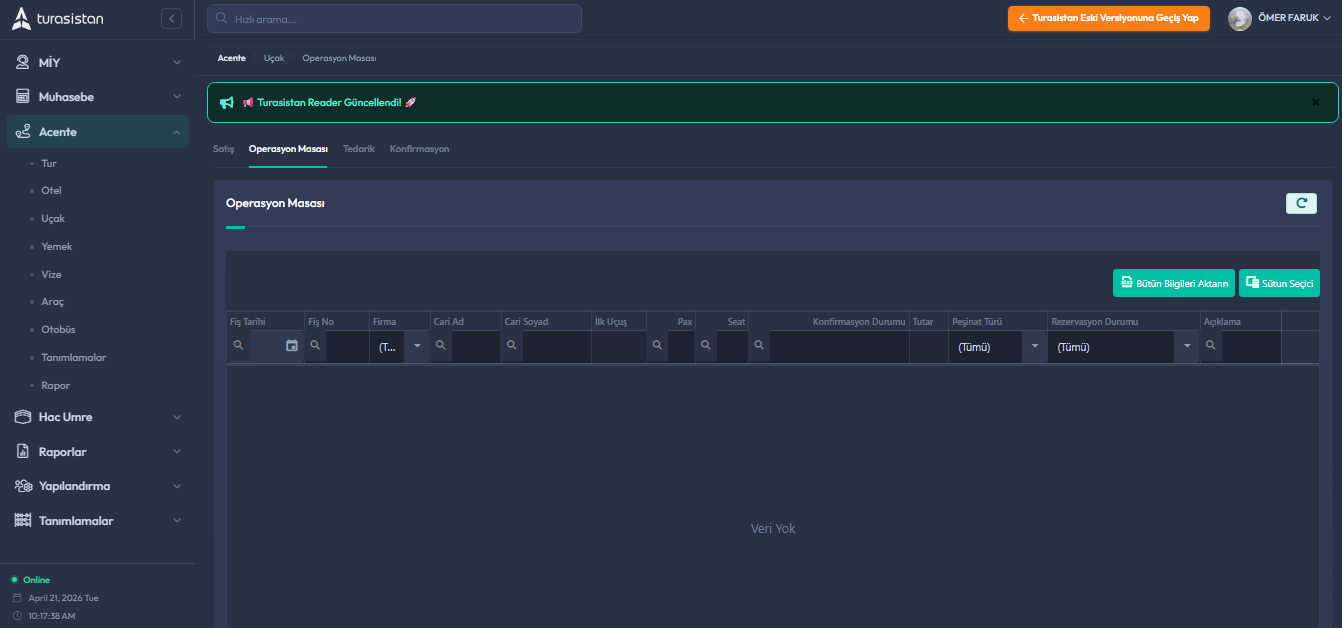Click the refresh icon in Operasyon Masası panel
Viewport: 1342px width, 628px height.
[1301, 203]
